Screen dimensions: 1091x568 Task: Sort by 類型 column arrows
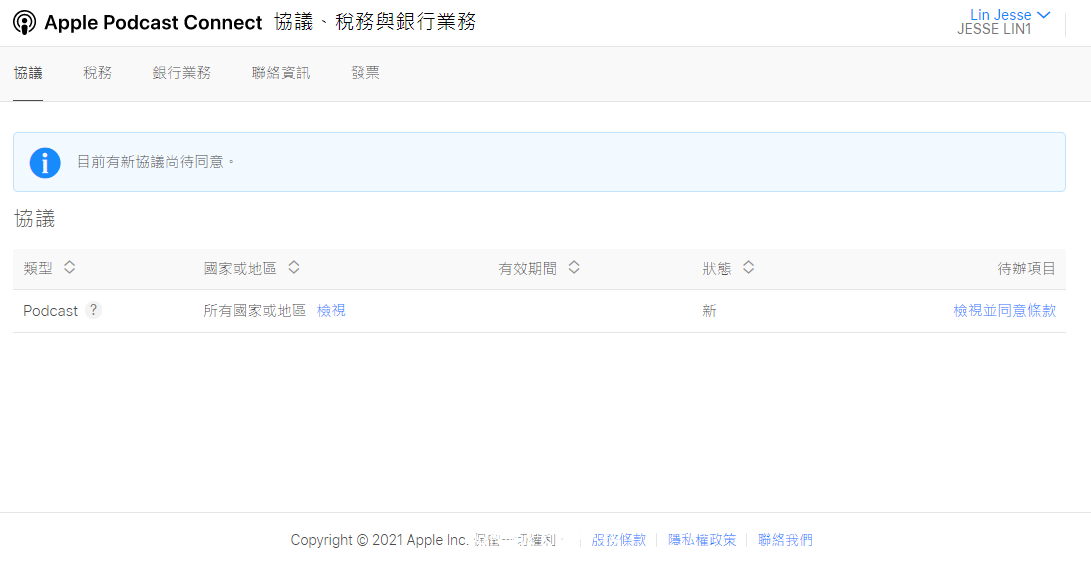click(x=70, y=267)
